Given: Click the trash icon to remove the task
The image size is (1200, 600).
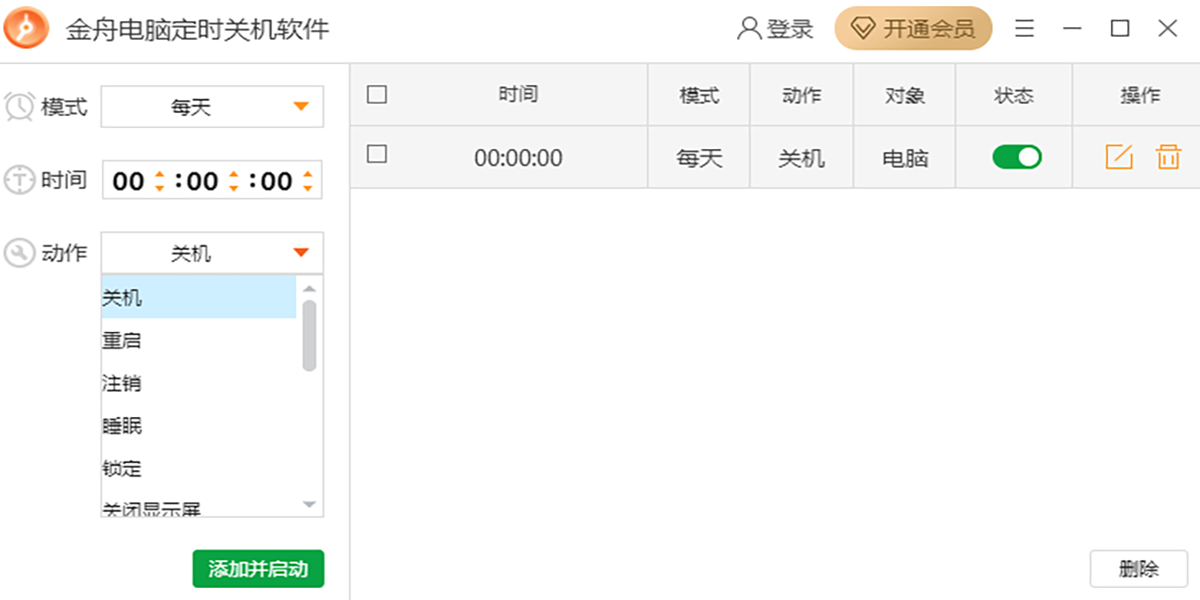Looking at the screenshot, I should click(1167, 156).
